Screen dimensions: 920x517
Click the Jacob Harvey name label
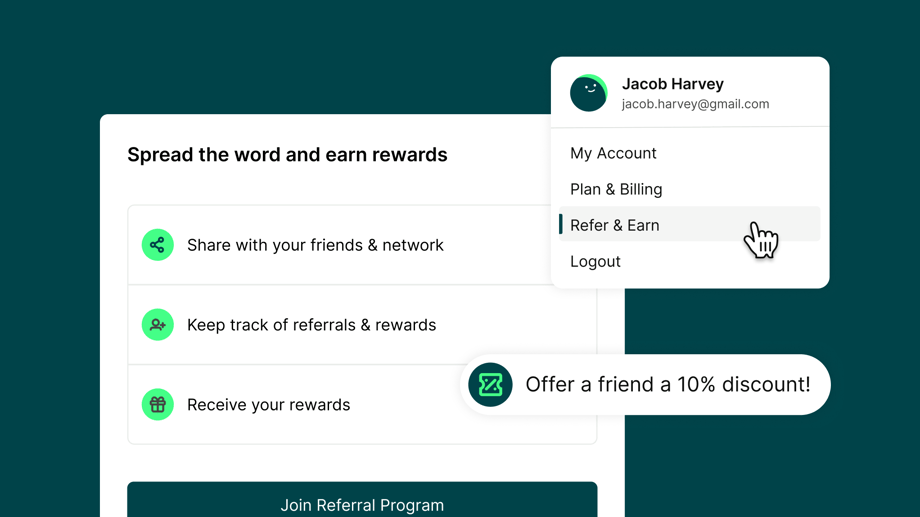pos(672,84)
